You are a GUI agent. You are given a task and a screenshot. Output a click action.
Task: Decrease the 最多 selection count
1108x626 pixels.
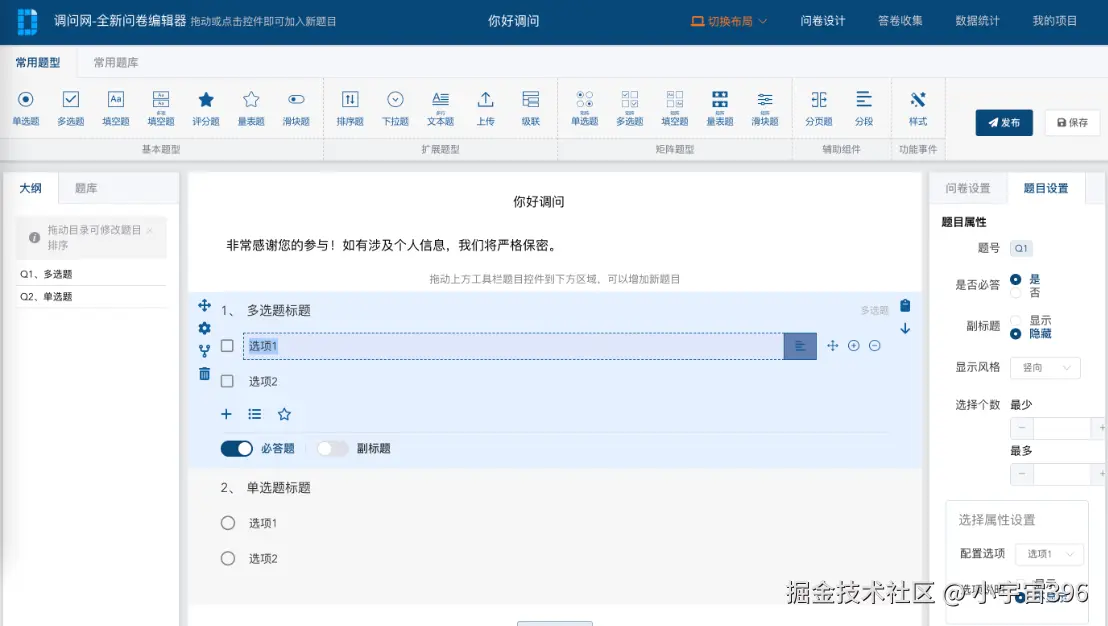[1022, 474]
